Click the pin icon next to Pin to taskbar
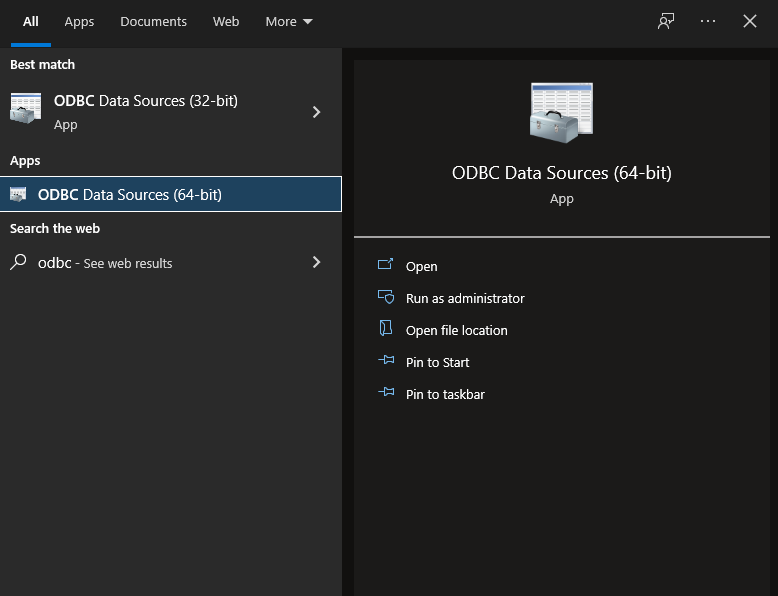Screen dimensions: 778x596 pos(386,394)
